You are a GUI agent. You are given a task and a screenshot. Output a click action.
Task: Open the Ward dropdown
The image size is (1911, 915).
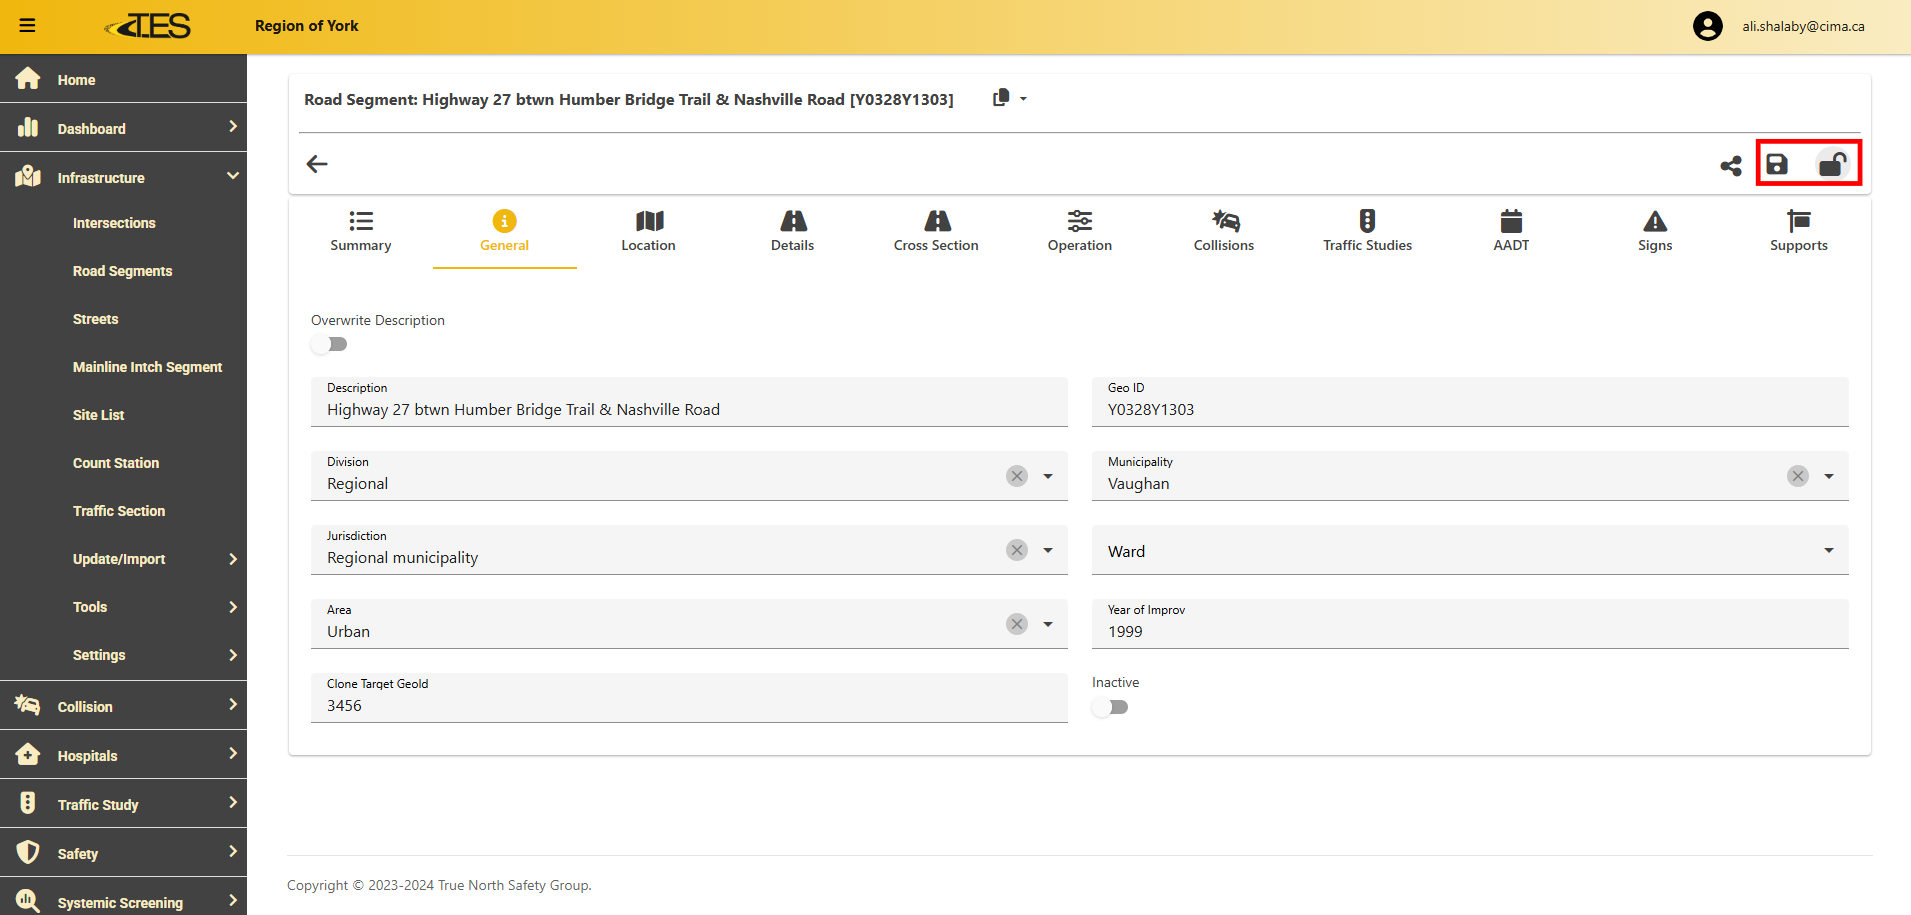1469,551
